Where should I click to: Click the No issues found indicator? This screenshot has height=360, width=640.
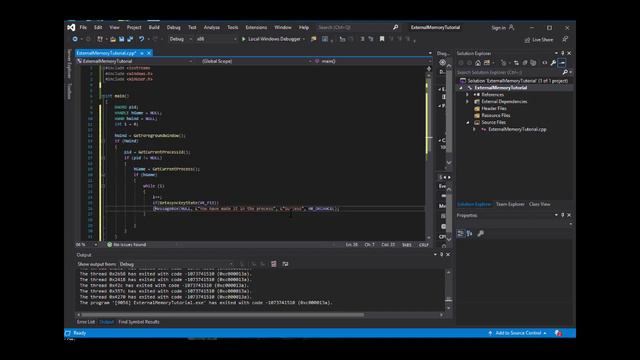tap(127, 244)
